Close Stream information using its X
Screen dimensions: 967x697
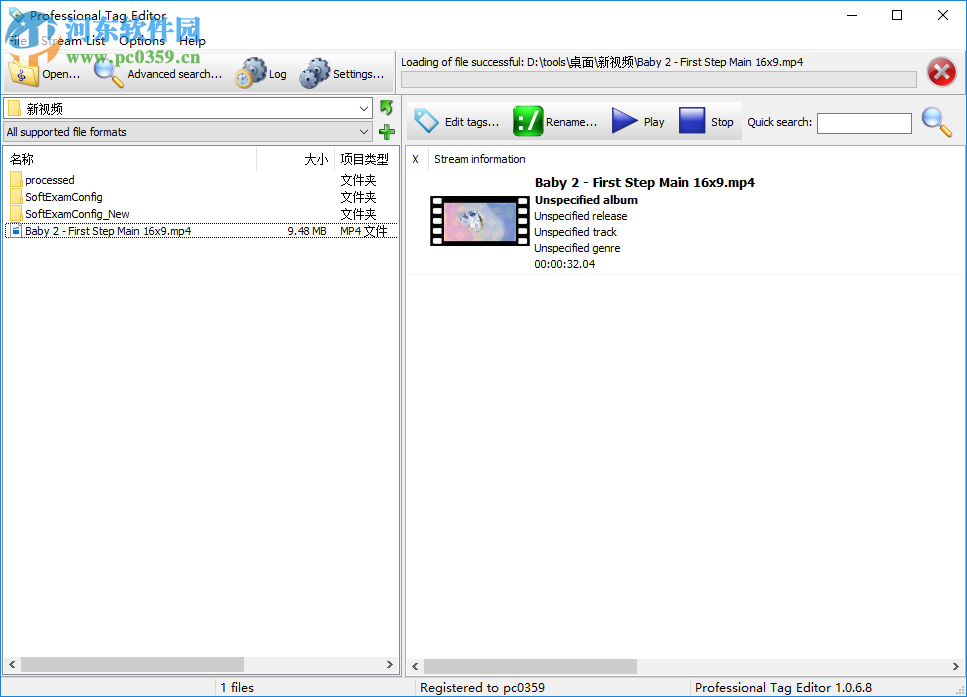tap(415, 159)
